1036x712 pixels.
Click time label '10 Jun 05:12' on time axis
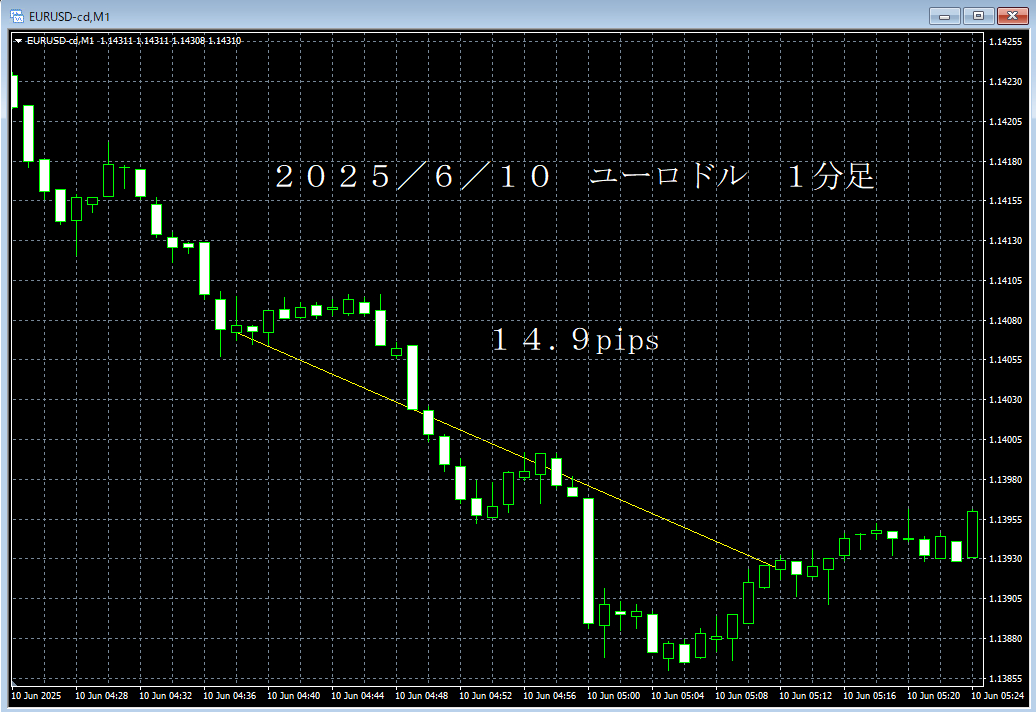(805, 695)
